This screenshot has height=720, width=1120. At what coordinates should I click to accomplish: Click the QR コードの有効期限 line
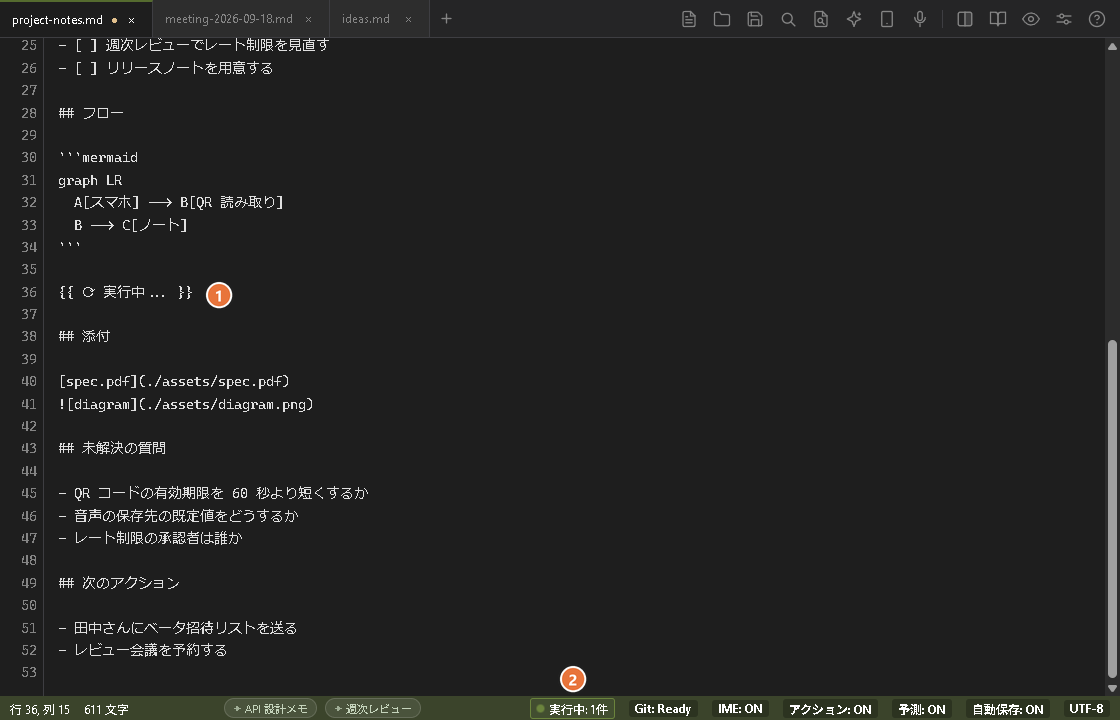point(214,493)
